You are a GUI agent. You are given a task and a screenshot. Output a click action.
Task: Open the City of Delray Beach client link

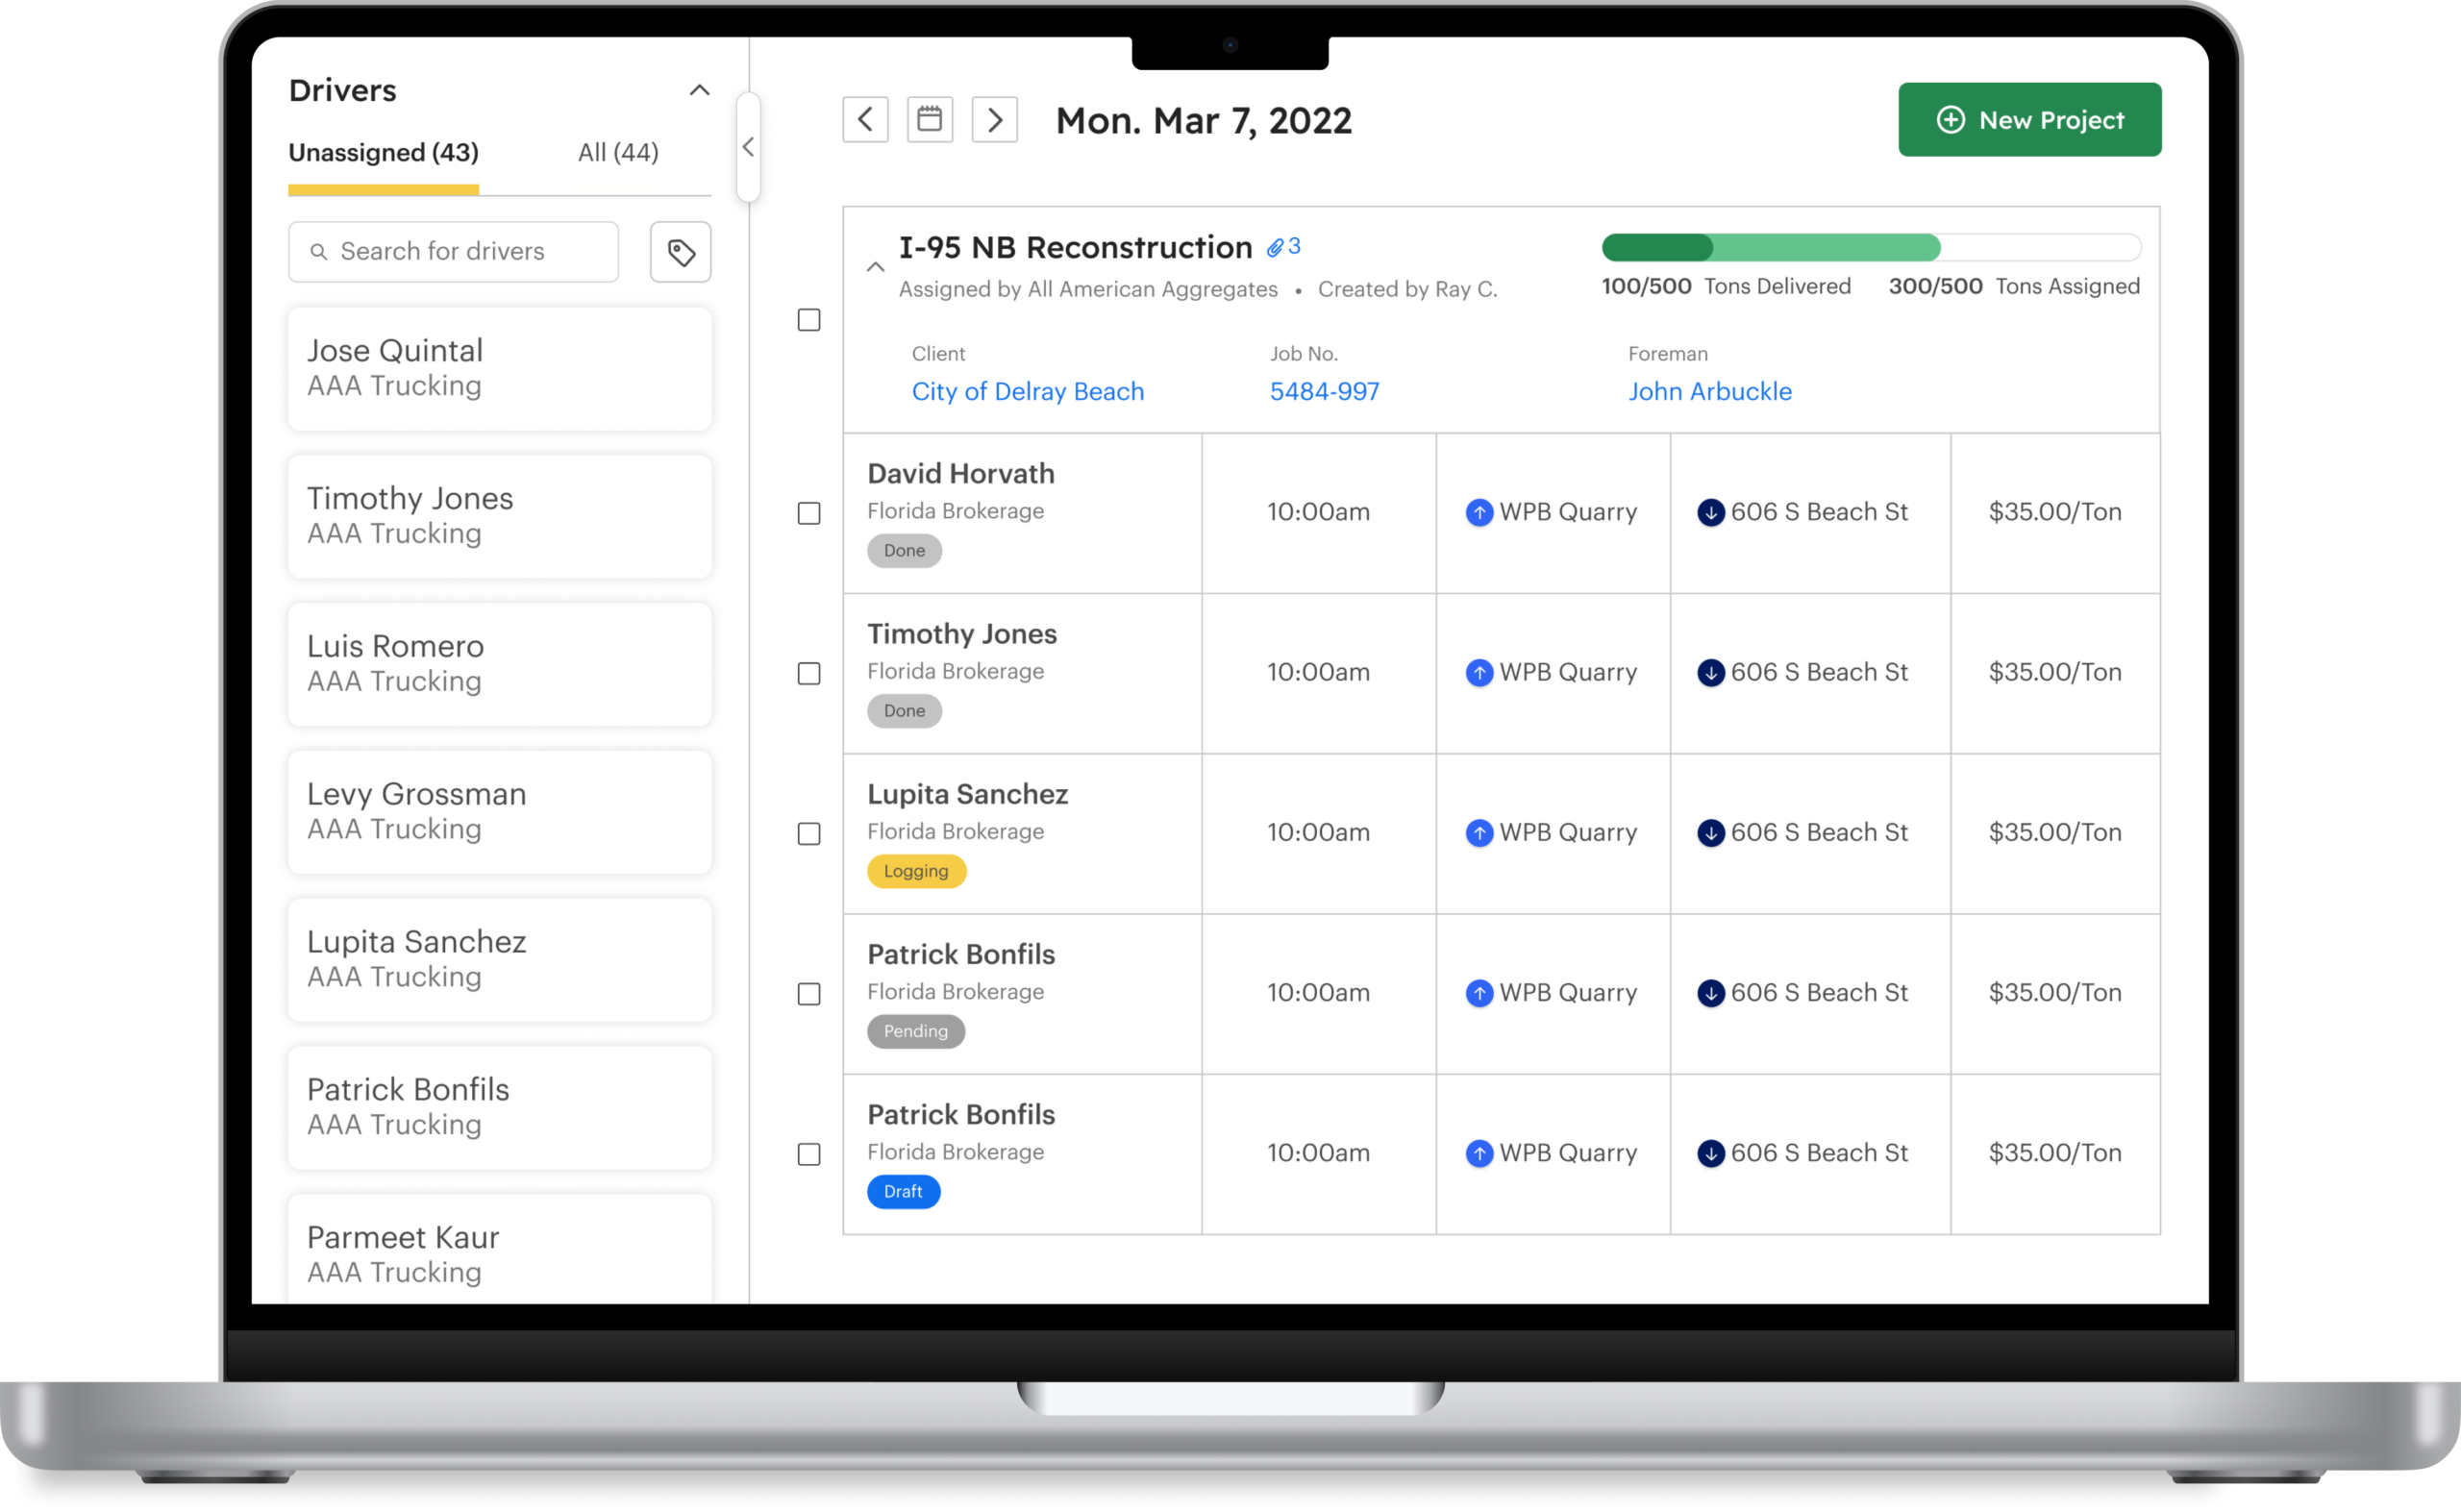point(1027,392)
